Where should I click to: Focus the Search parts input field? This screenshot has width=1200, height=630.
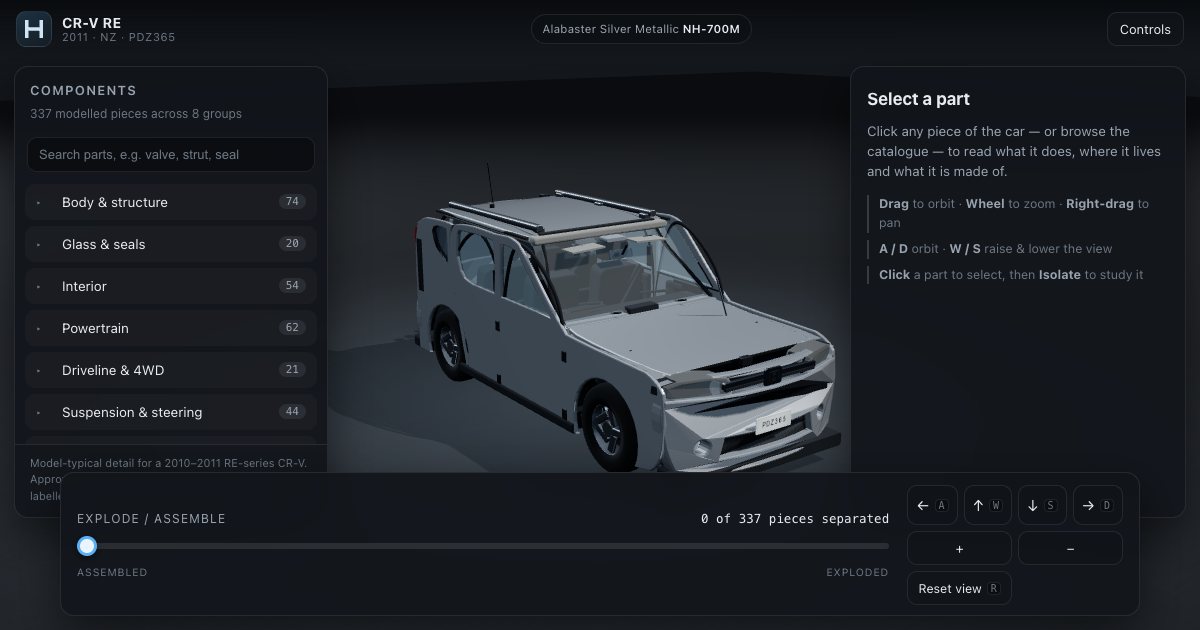[x=171, y=155]
